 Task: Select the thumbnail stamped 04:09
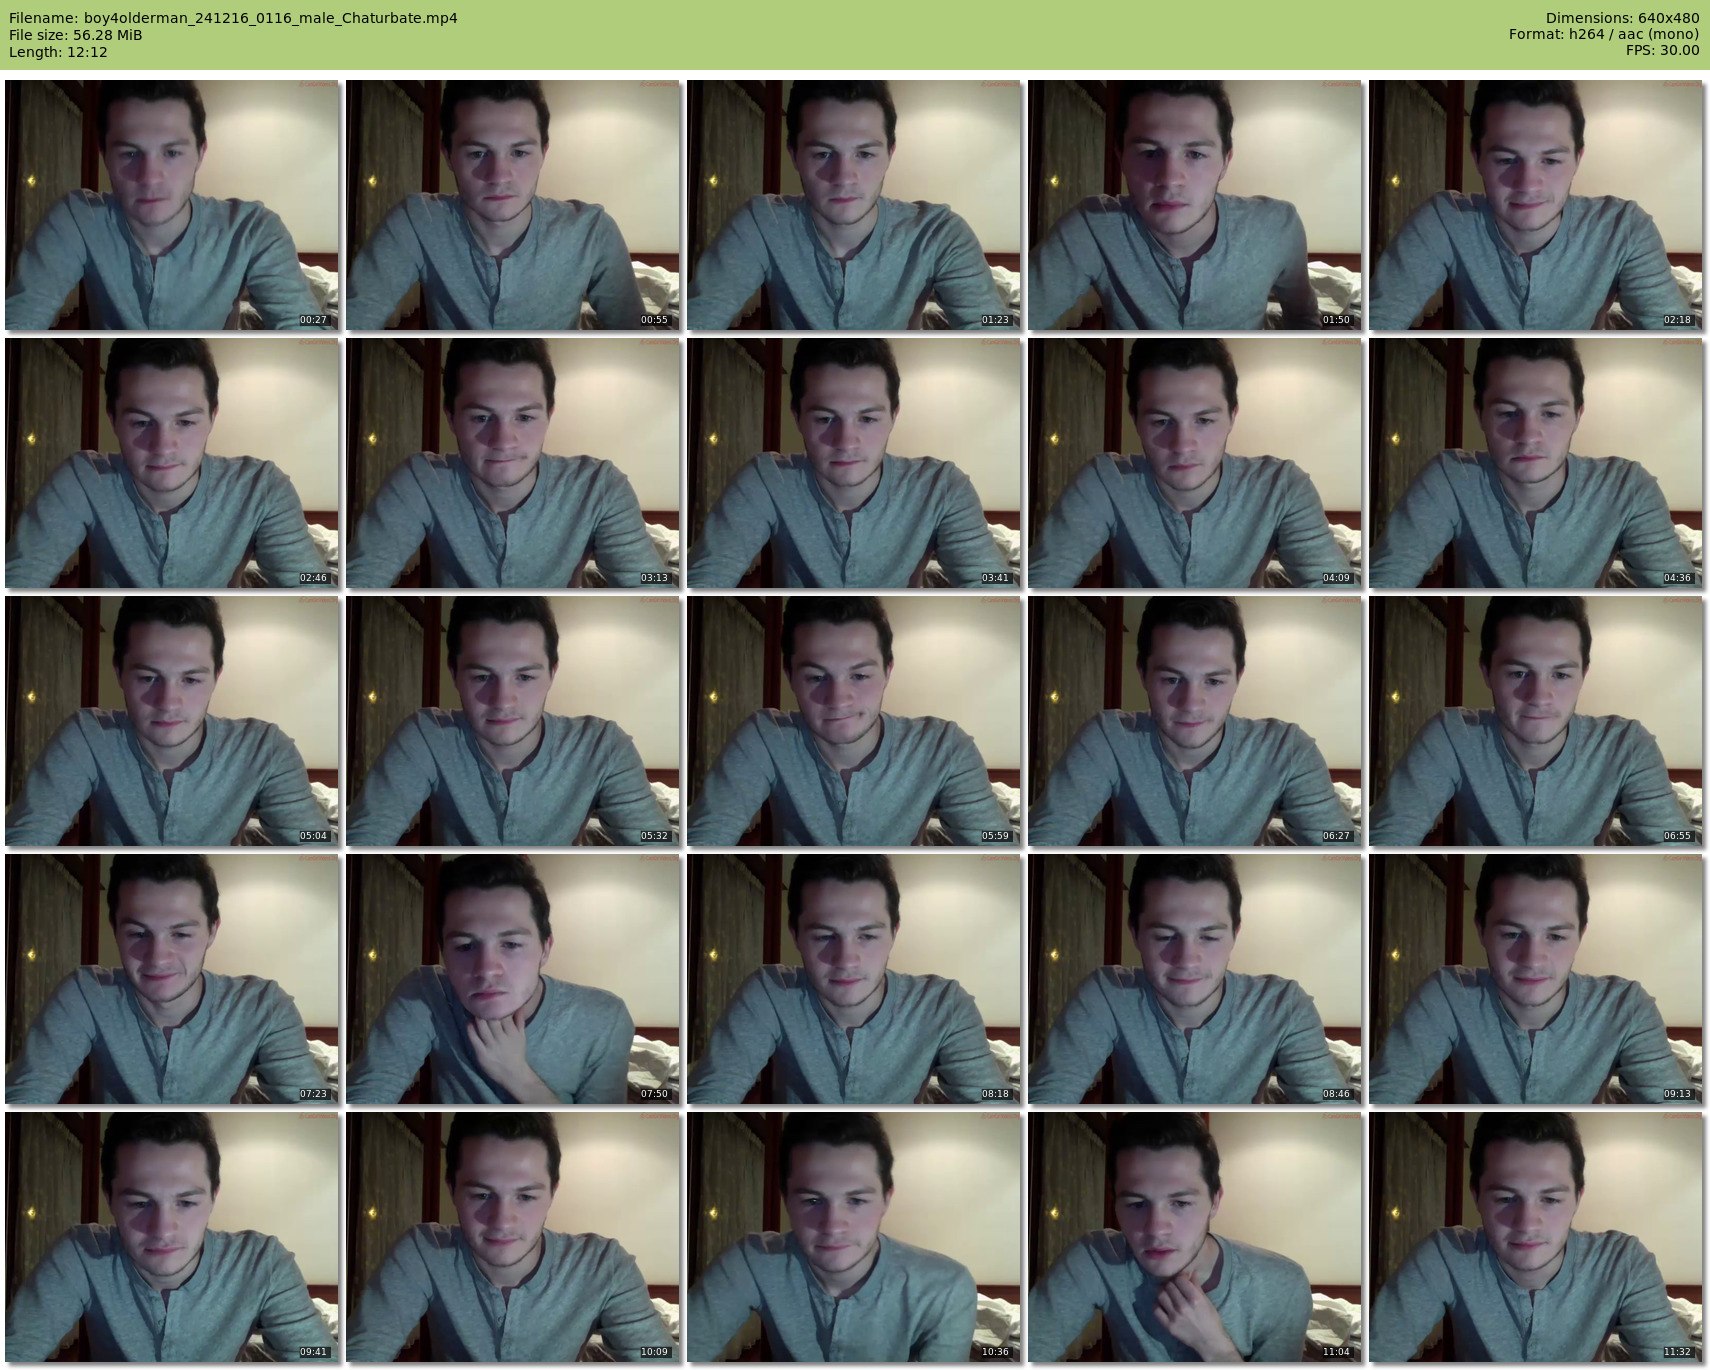pos(1195,463)
